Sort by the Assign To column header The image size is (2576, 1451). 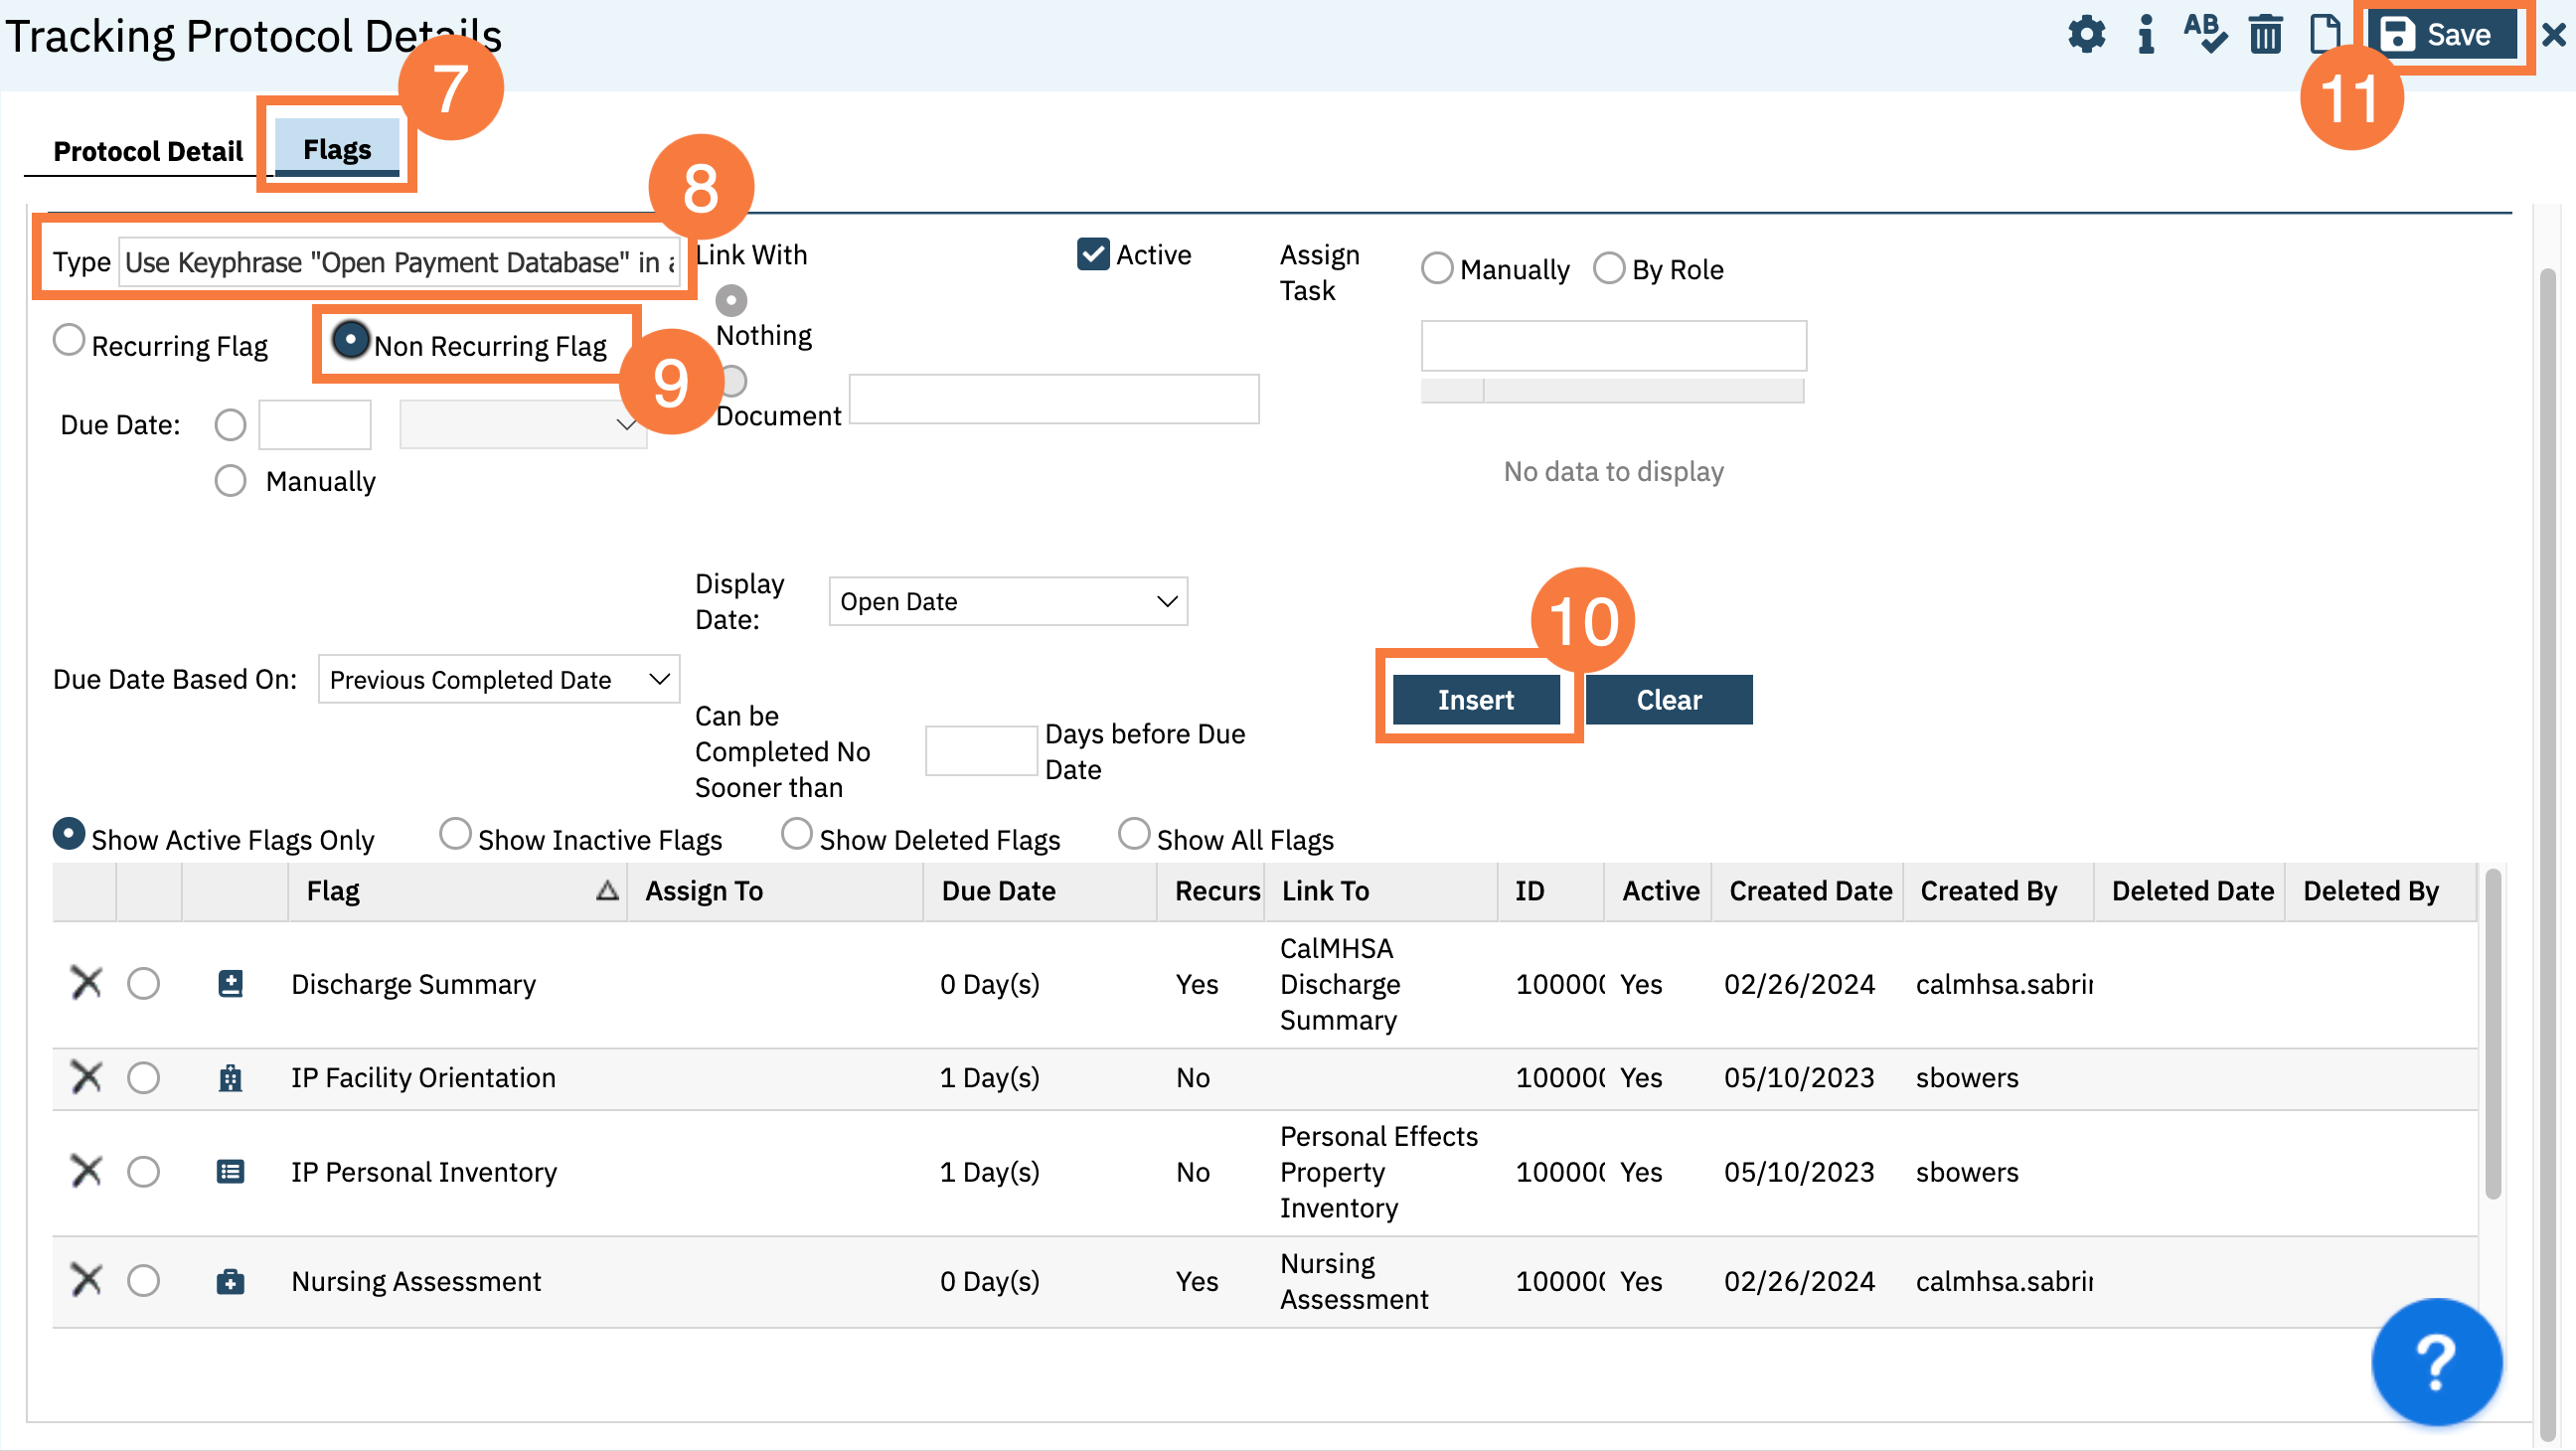coord(775,890)
